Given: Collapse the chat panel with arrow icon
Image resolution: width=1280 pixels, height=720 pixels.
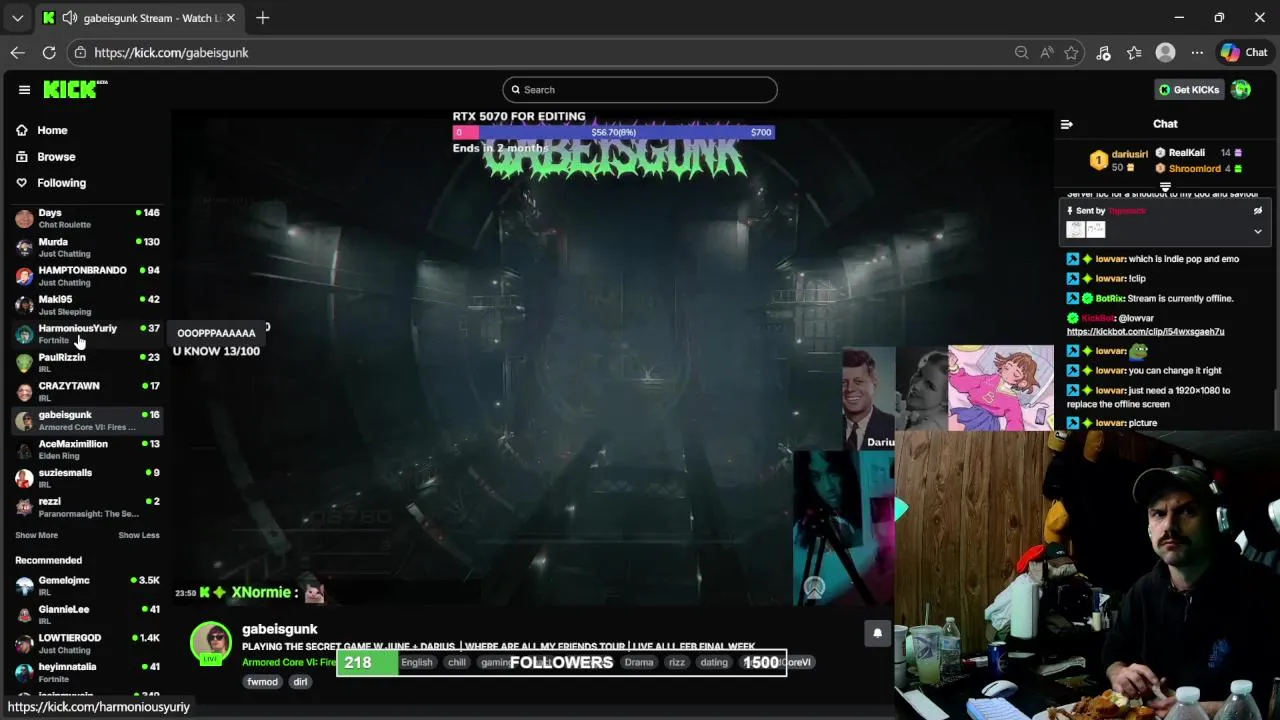Looking at the screenshot, I should coord(1067,124).
